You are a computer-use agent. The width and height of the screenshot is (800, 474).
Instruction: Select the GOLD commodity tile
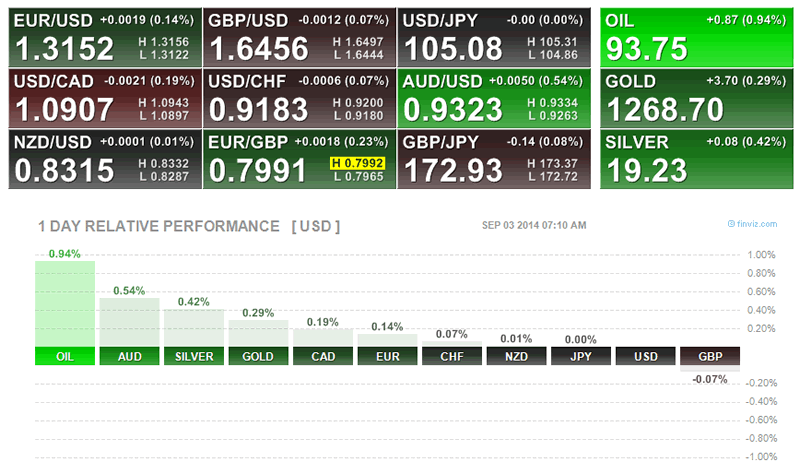coord(695,98)
